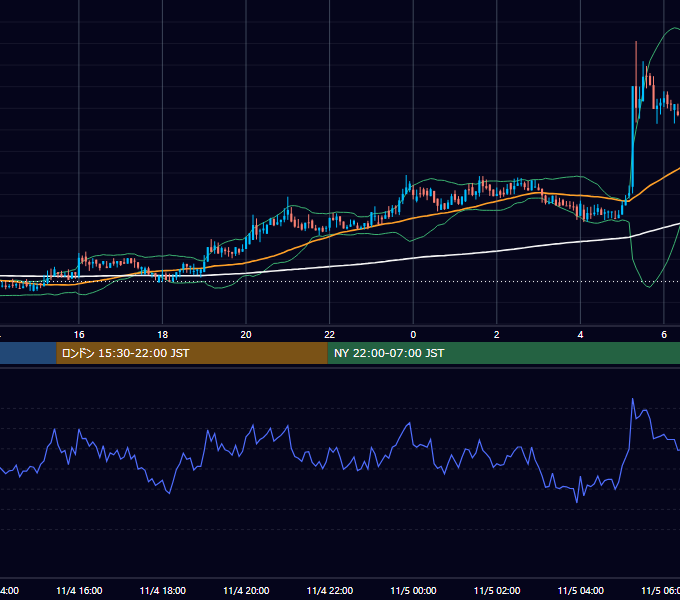Click the 6 hour label on price chart axis
The height and width of the screenshot is (600, 680).
coord(664,335)
